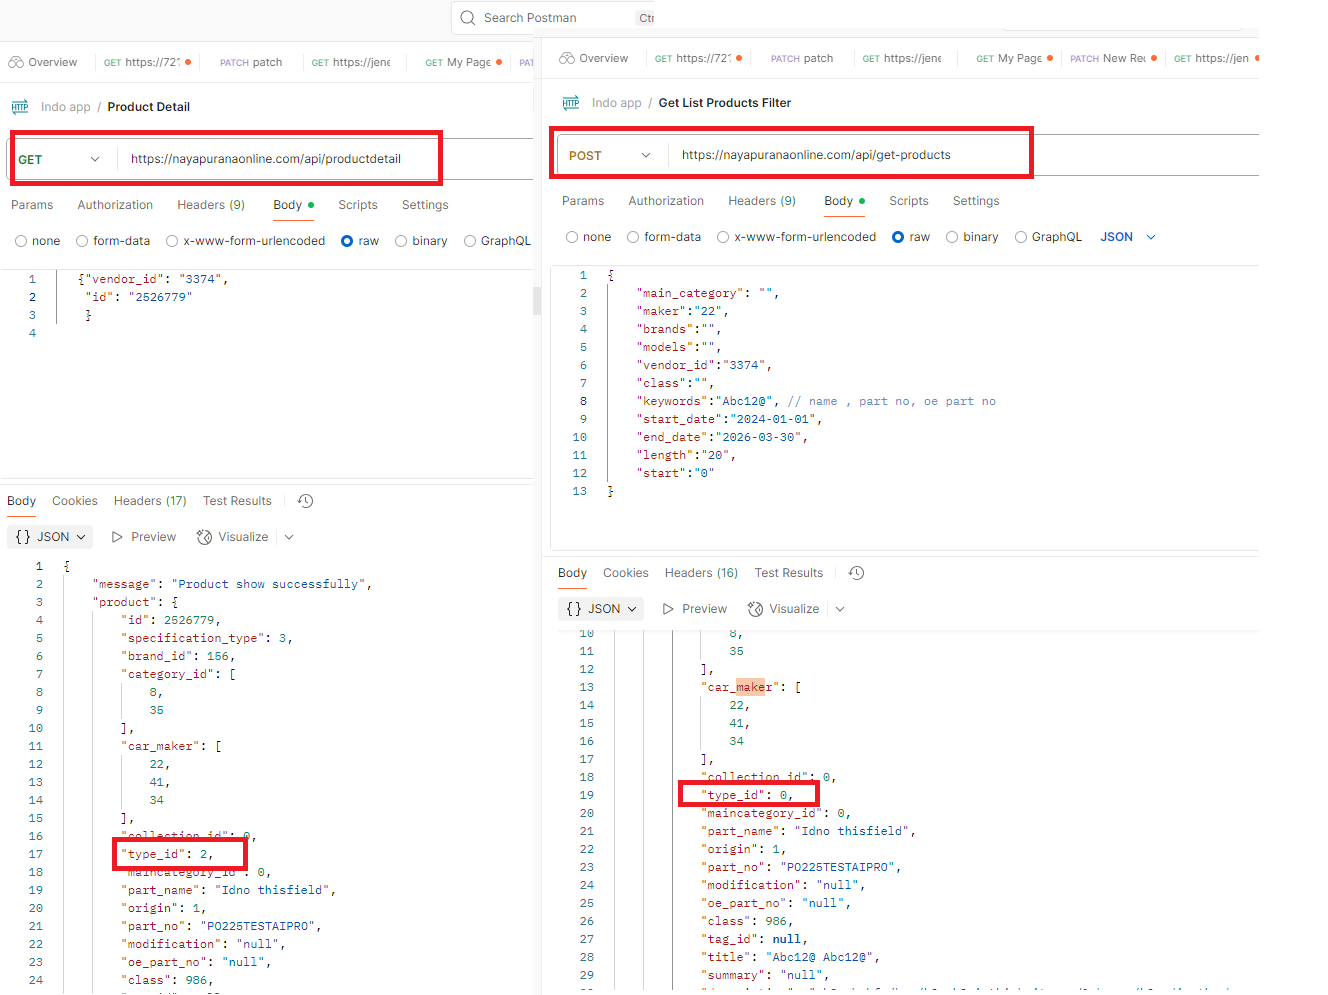The height and width of the screenshot is (995, 1328).
Task: Select form-data body type in left window
Action: pyautogui.click(x=82, y=241)
